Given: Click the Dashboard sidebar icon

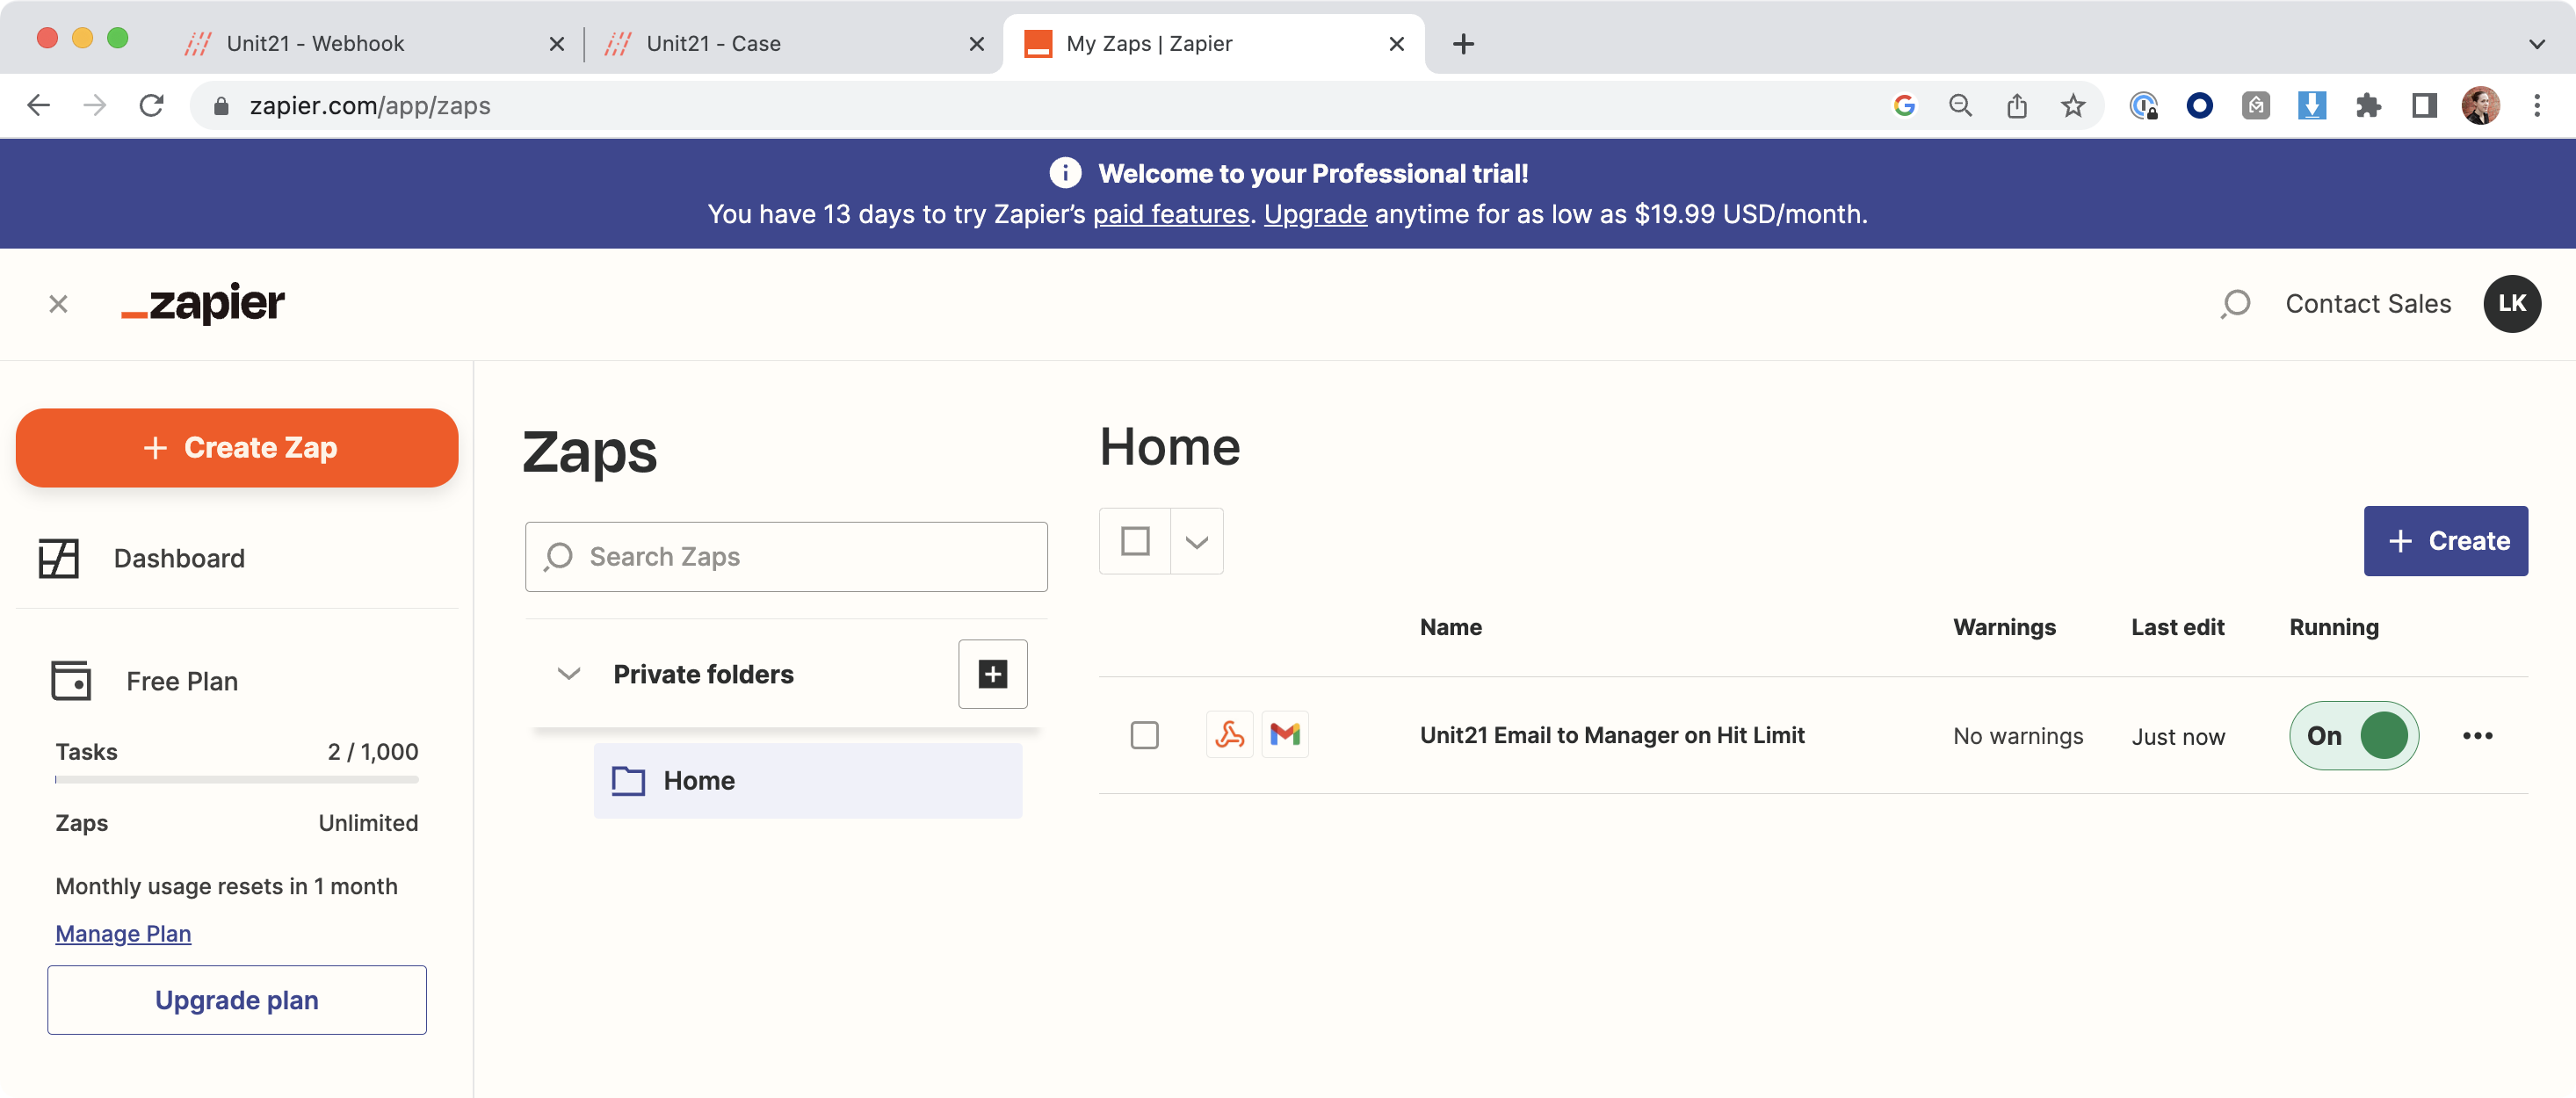Looking at the screenshot, I should [x=58, y=558].
